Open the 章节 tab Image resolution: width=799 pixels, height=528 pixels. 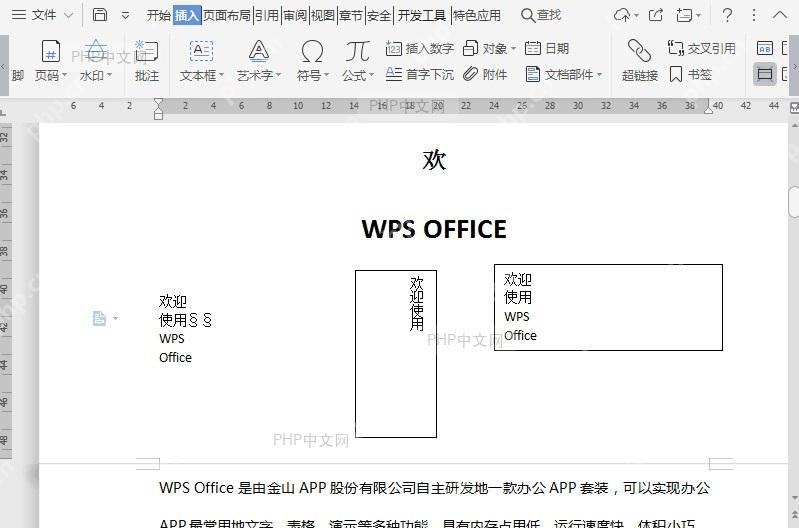351,15
